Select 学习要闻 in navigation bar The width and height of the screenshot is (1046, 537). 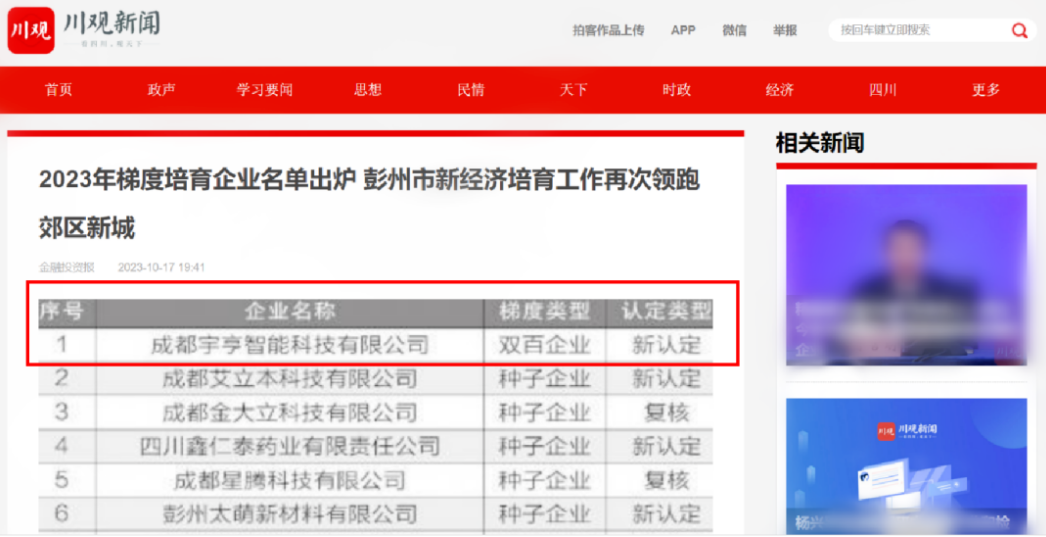pos(265,90)
